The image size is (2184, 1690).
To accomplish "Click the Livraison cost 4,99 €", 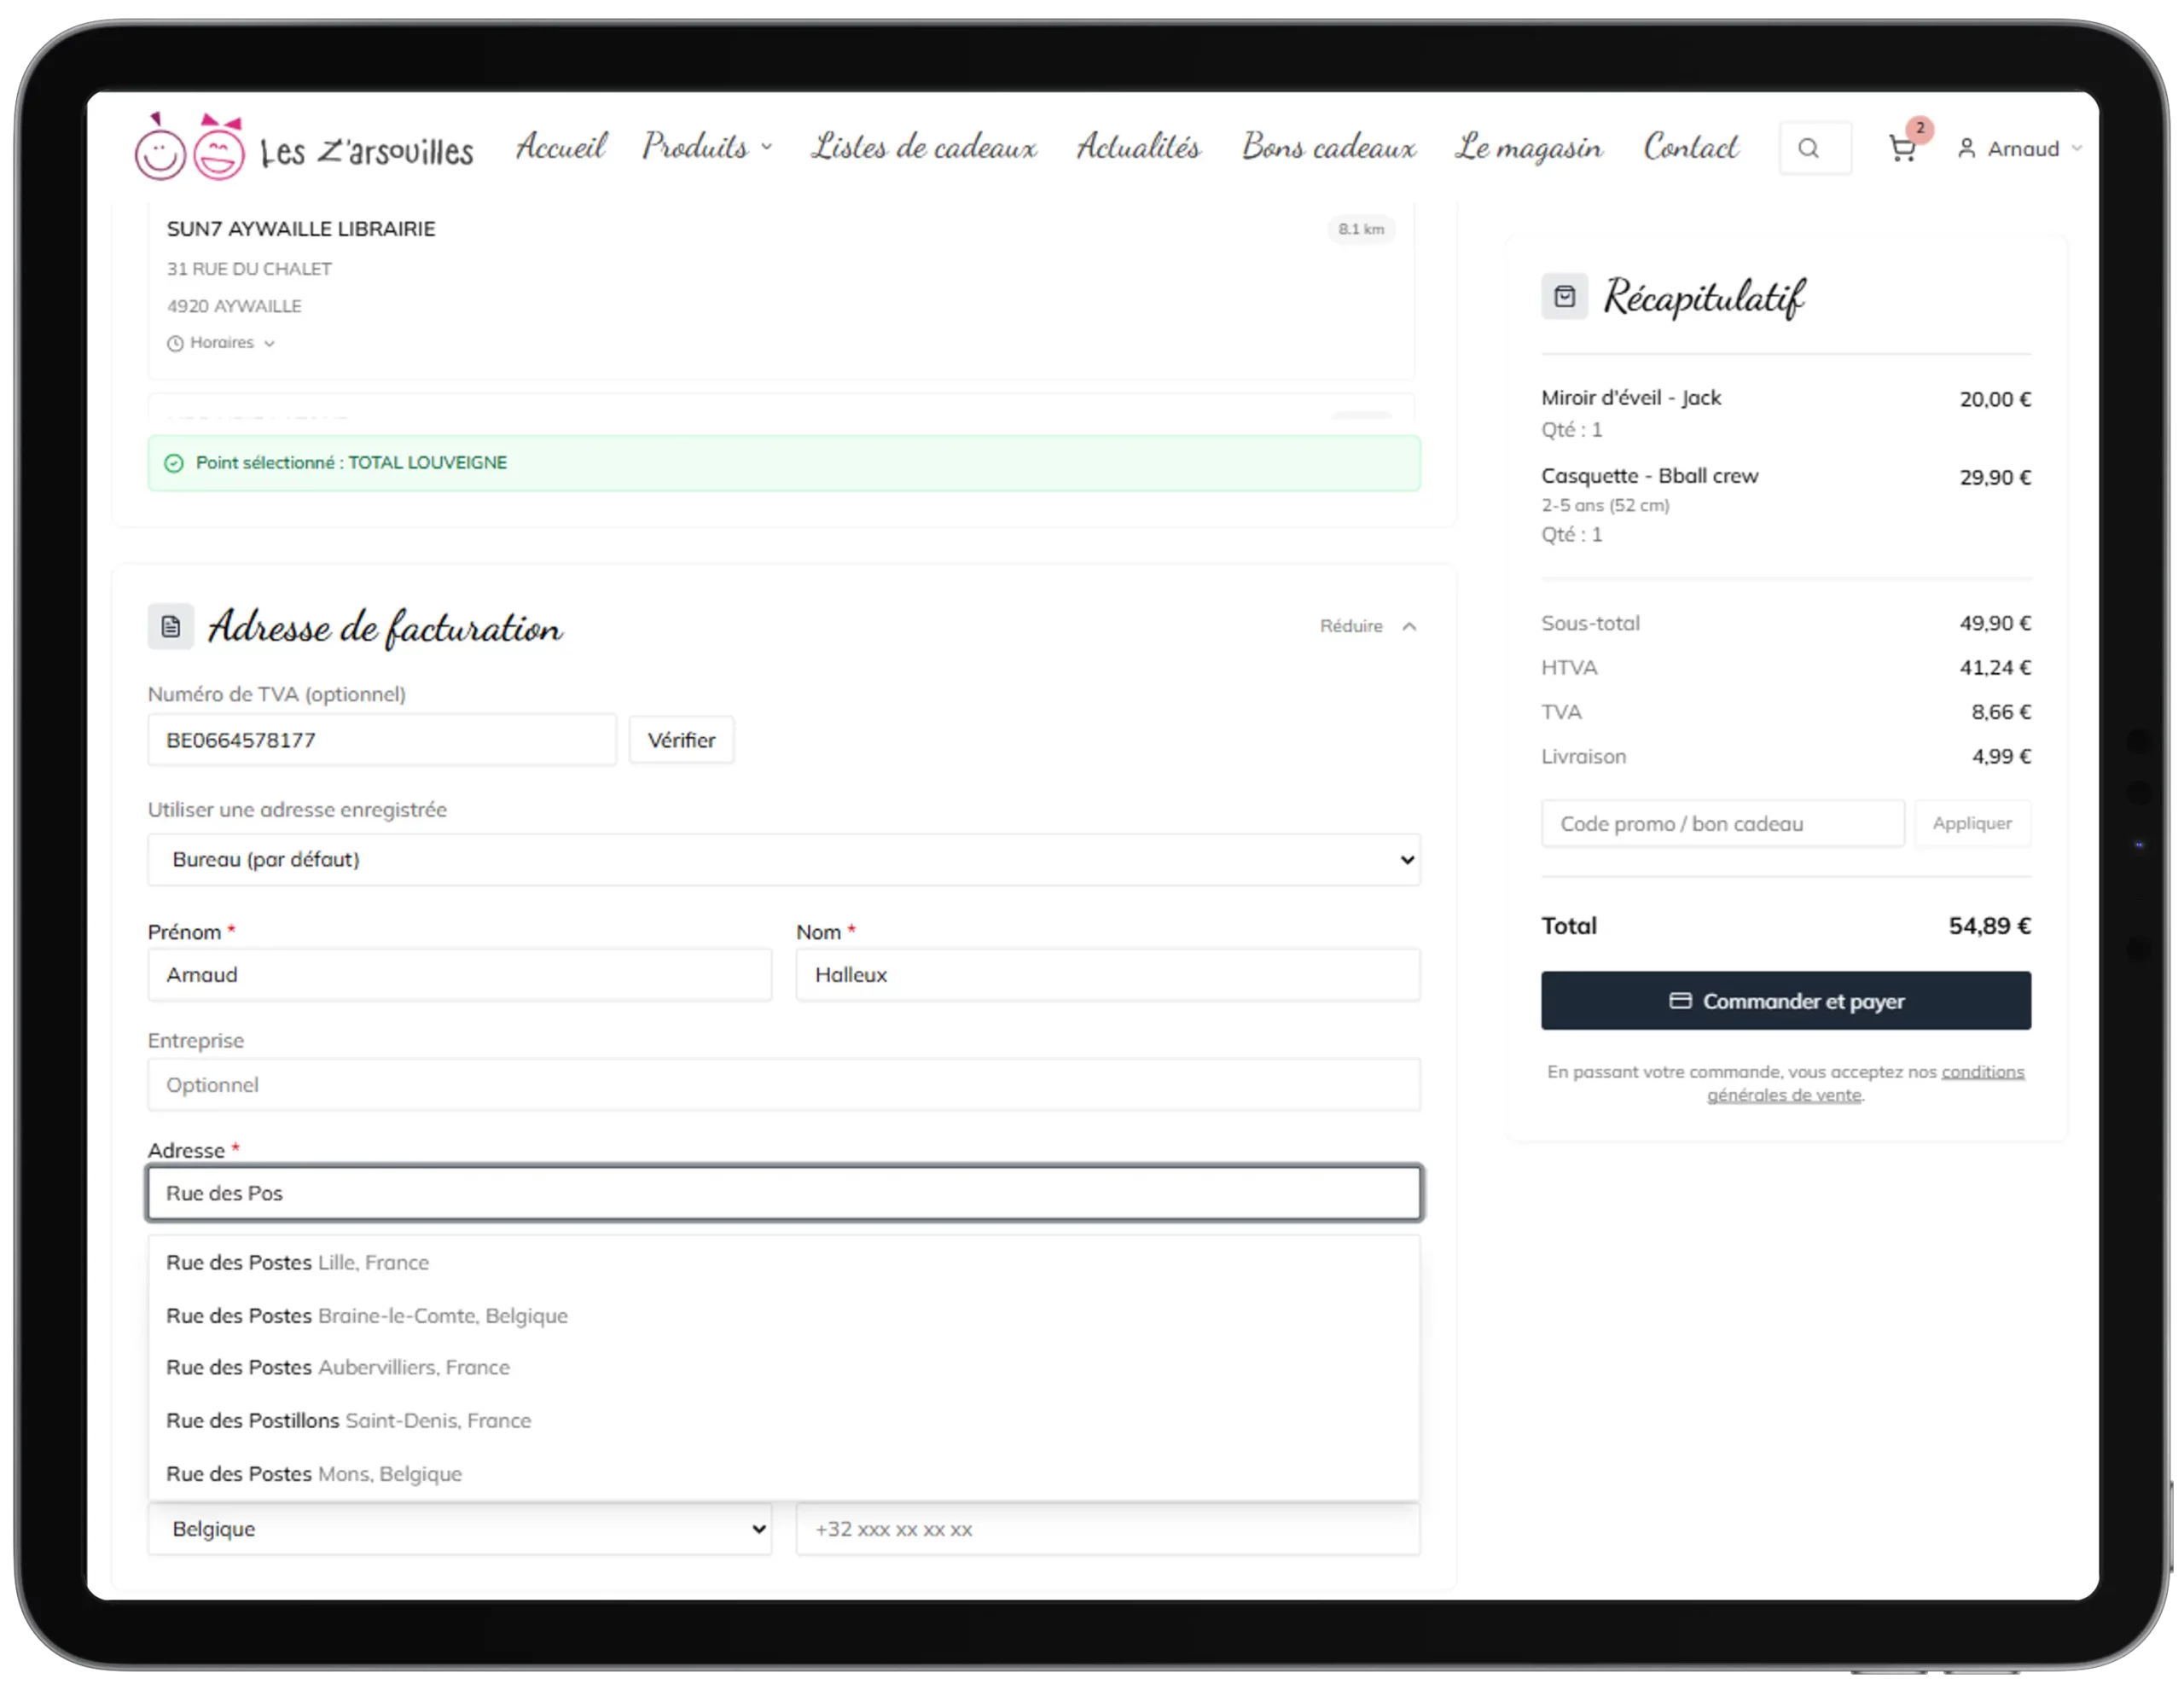I will coord(2001,757).
